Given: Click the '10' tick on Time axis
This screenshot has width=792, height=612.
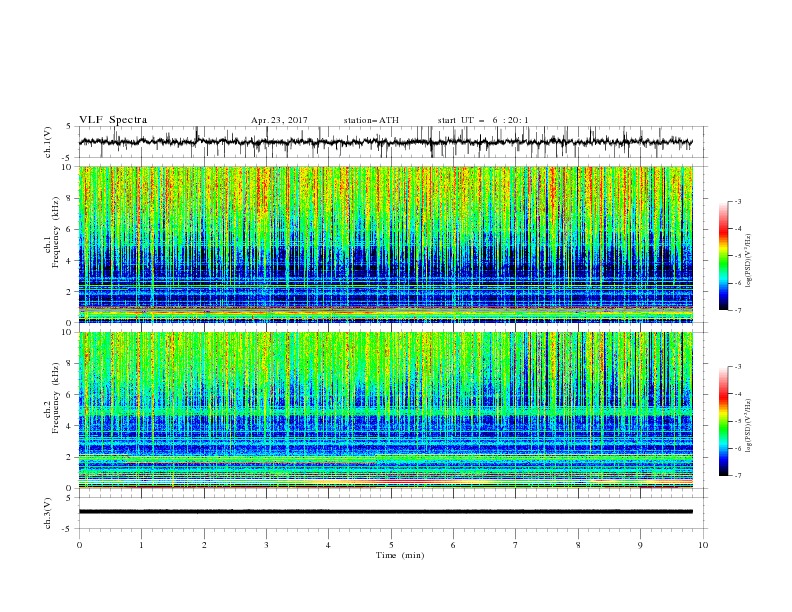Looking at the screenshot, I should (703, 545).
